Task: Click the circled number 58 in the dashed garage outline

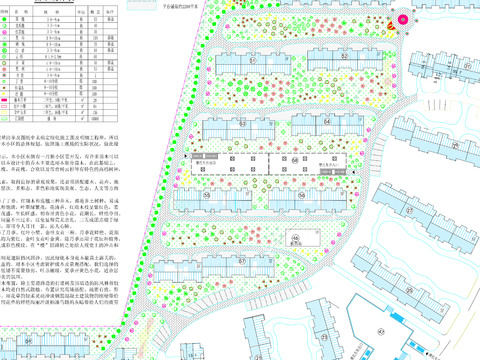Action: pos(295,160)
